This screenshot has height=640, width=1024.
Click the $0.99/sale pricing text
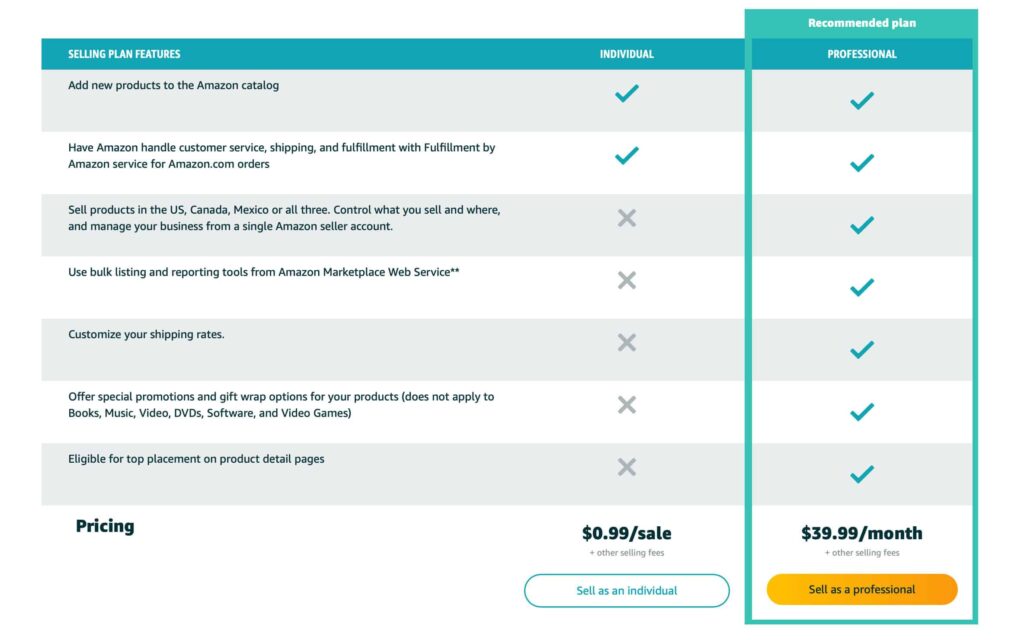[x=626, y=533]
